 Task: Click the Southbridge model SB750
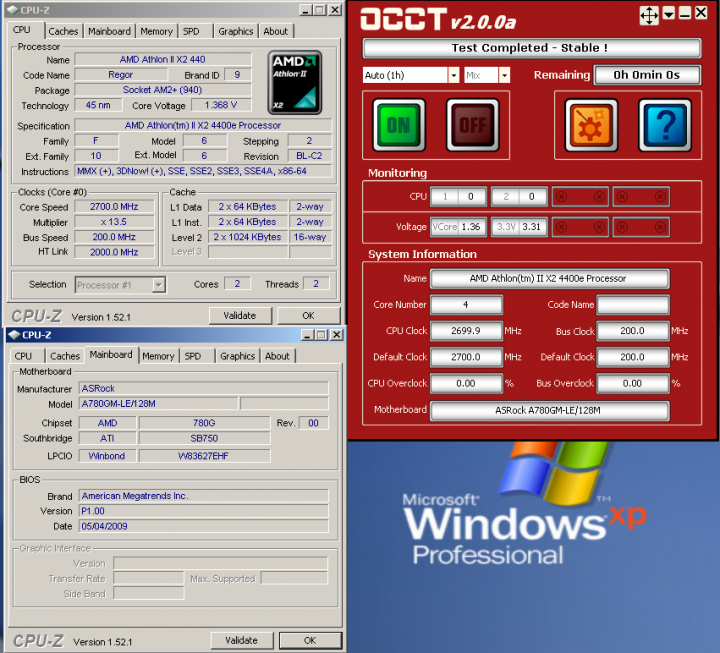click(x=204, y=438)
